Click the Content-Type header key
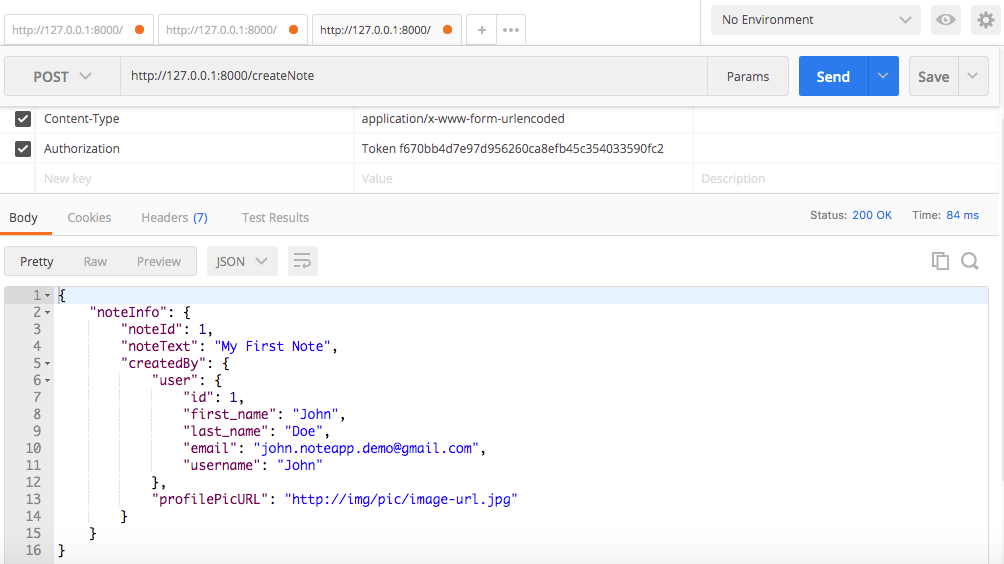This screenshot has width=1004, height=564. tap(81, 118)
